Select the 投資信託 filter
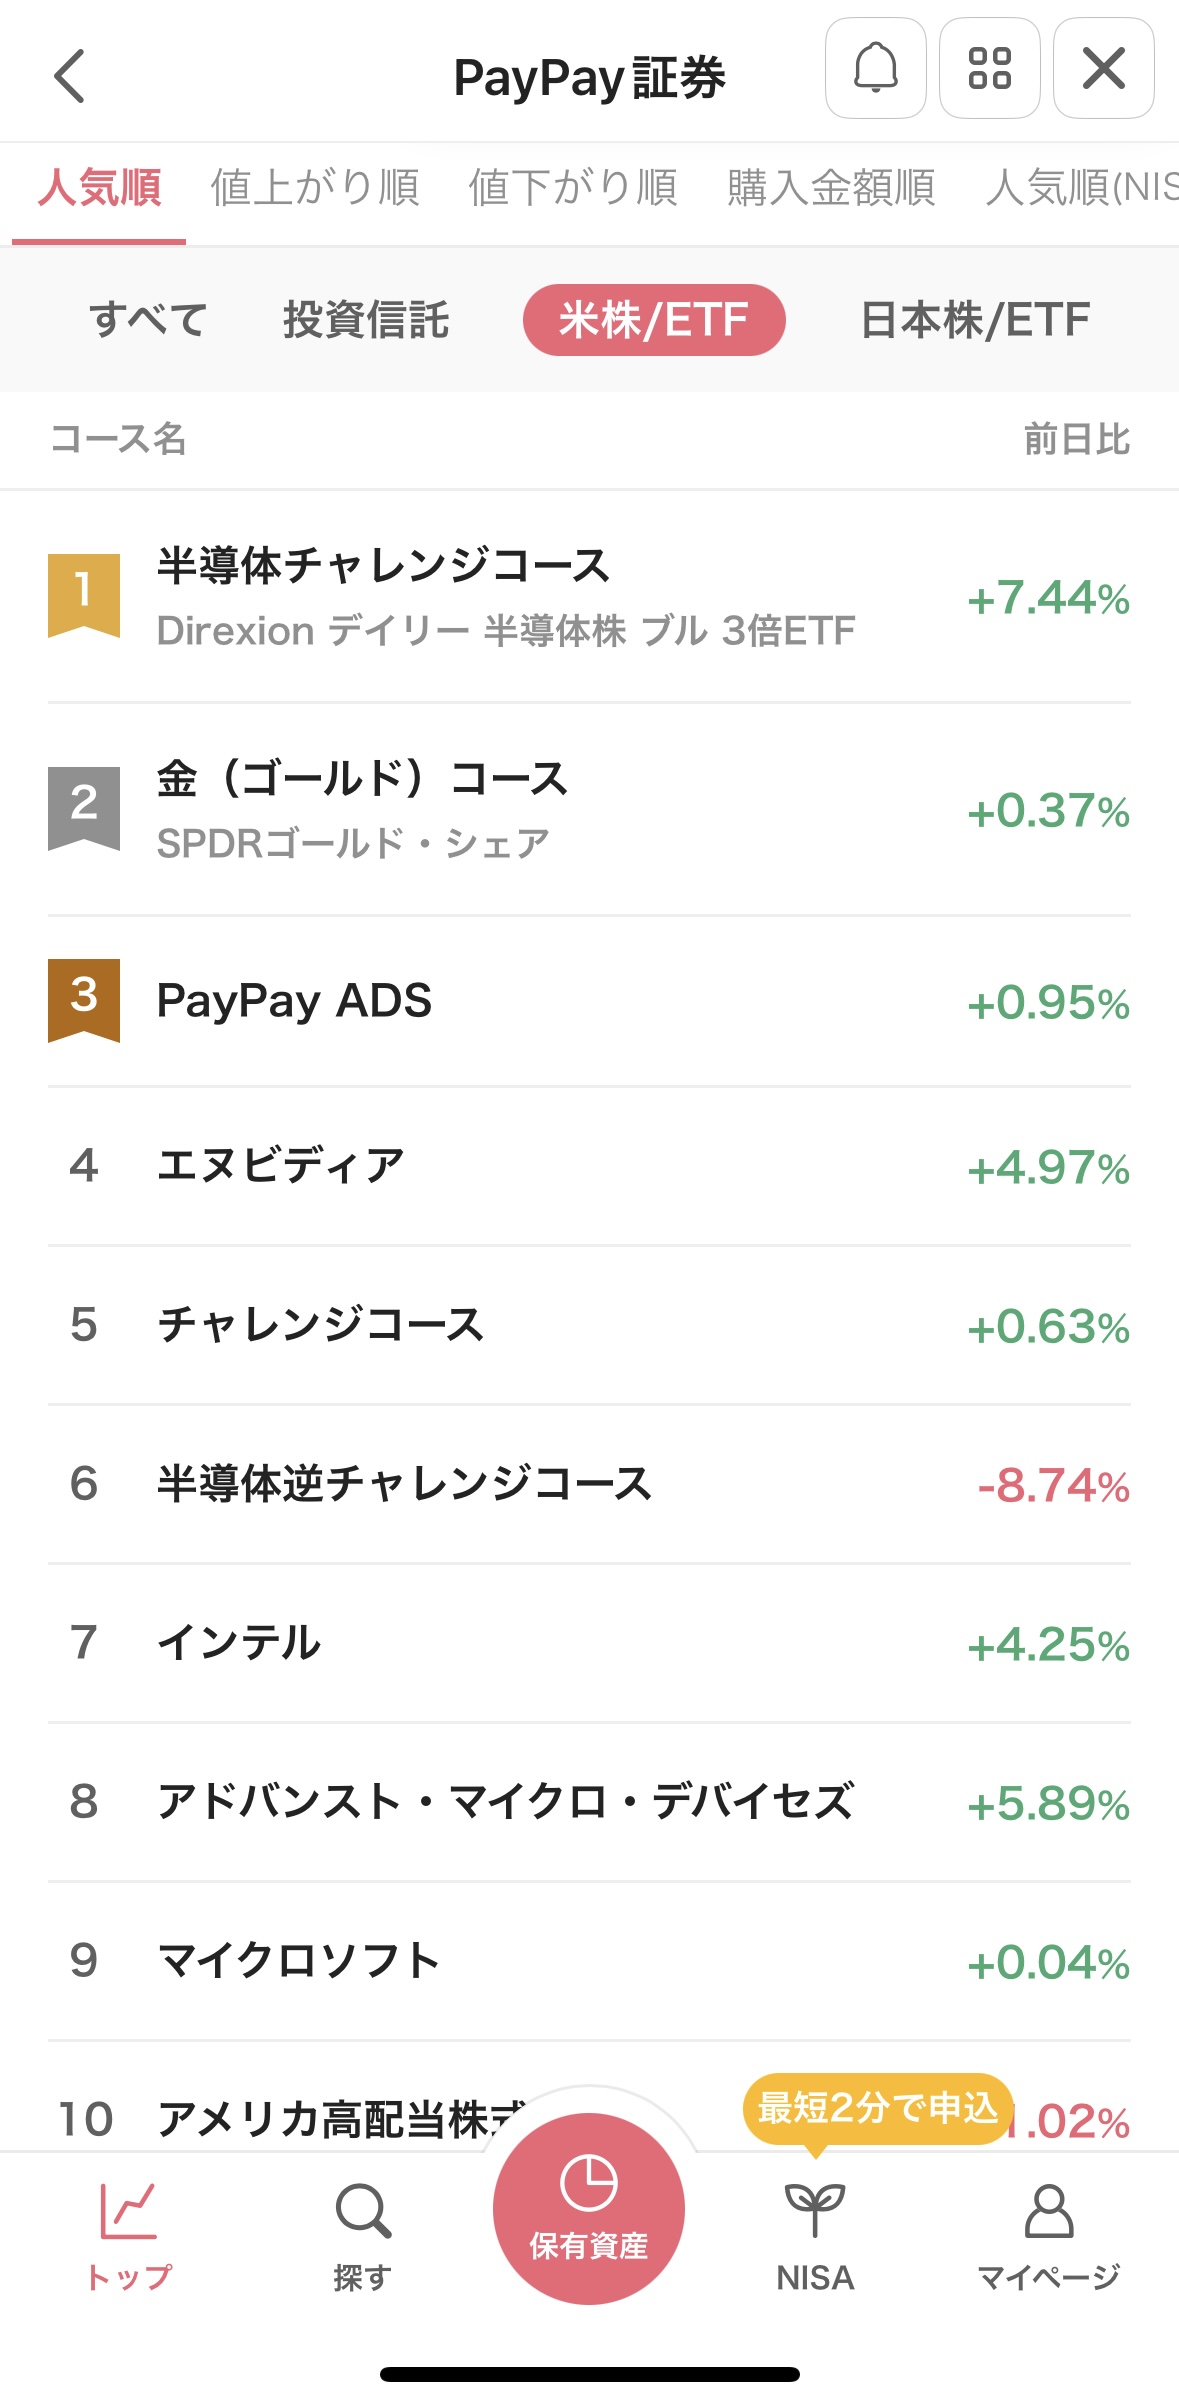Image resolution: width=1179 pixels, height=2406 pixels. (366, 320)
